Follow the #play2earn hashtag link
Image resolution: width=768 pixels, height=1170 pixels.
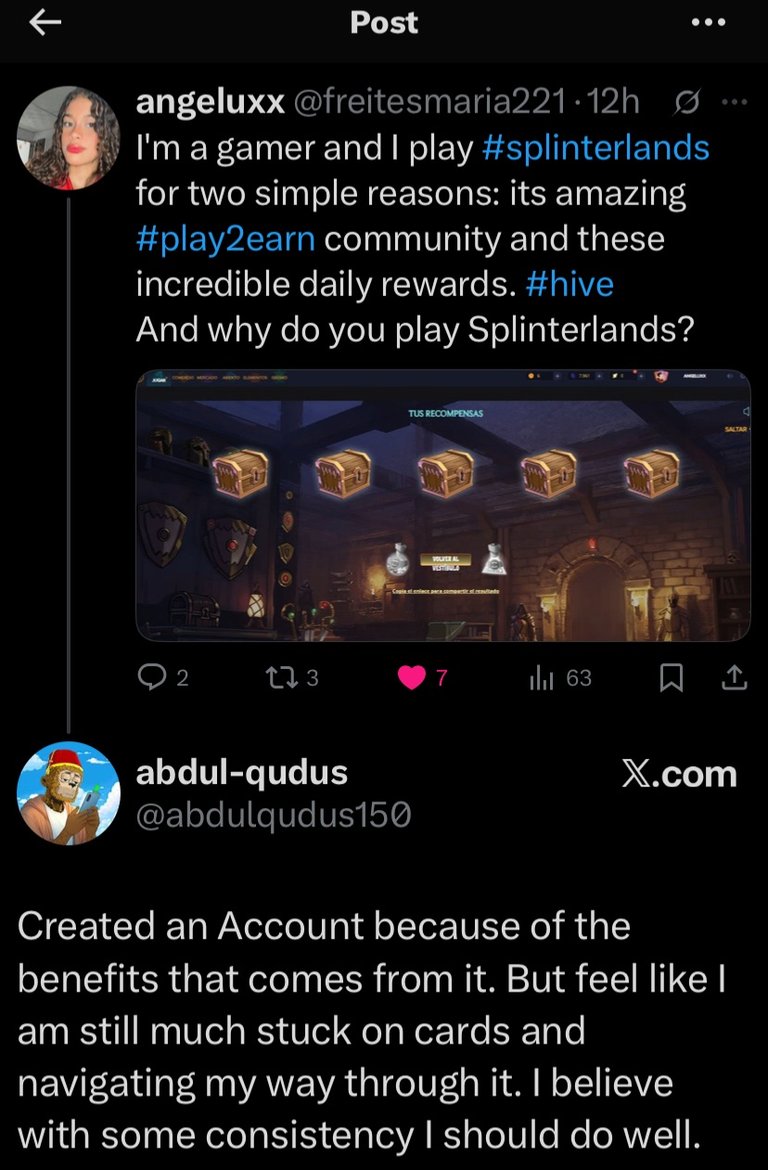pos(226,240)
